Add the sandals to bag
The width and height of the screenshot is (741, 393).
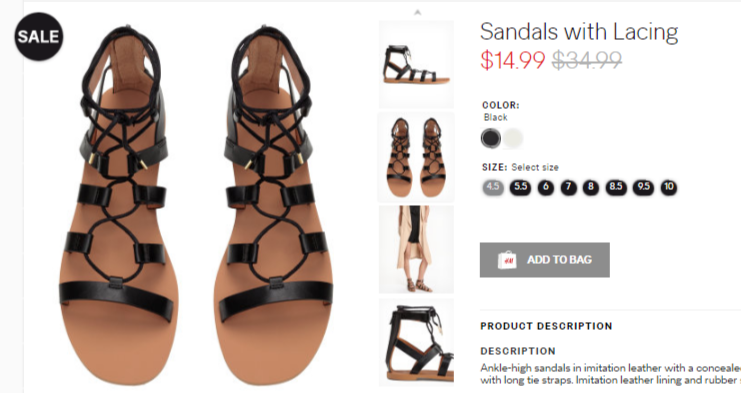pyautogui.click(x=544, y=260)
